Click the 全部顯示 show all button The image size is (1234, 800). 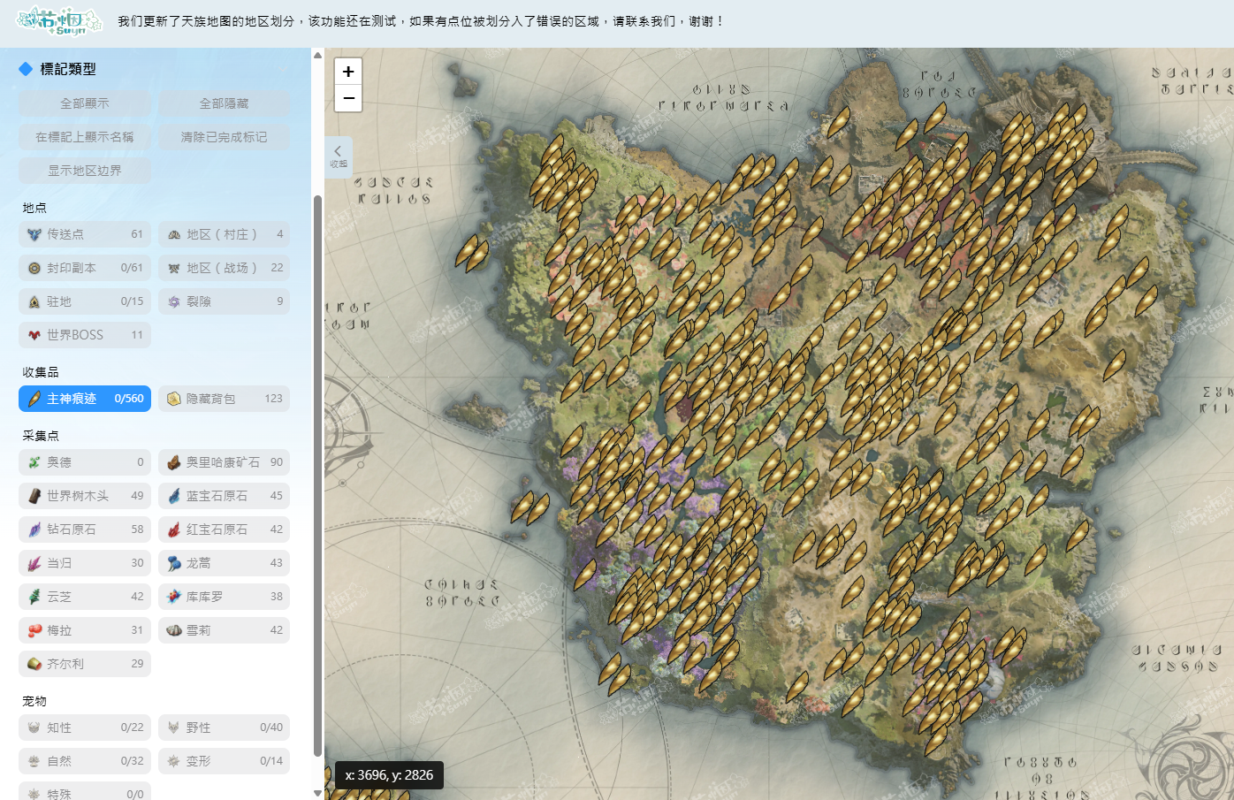[x=84, y=103]
